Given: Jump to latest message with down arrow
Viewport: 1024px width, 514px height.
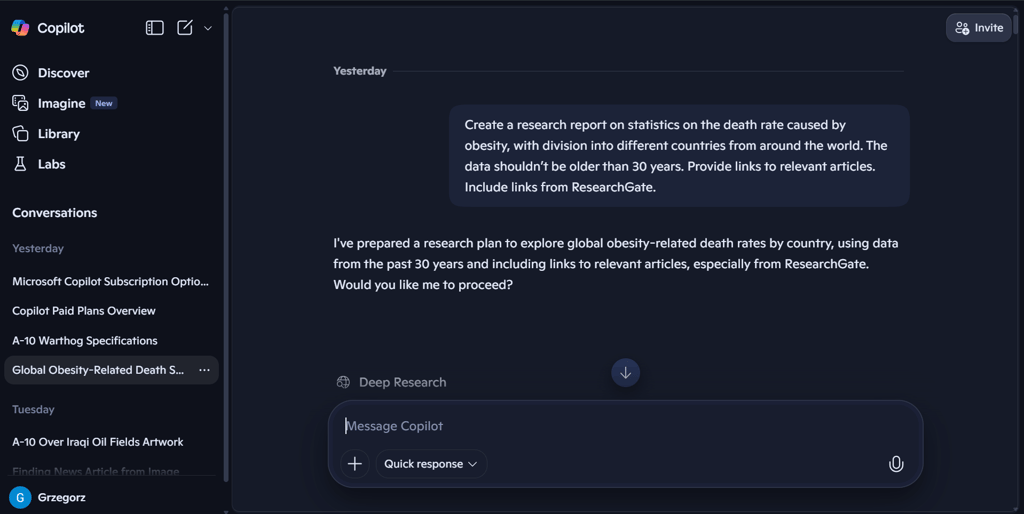Looking at the screenshot, I should click(x=626, y=373).
